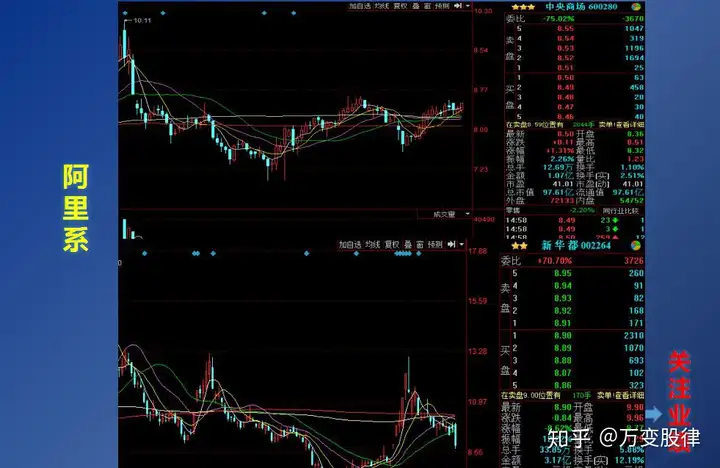Click volume axis label 40490
720x468 pixels.
pos(484,220)
